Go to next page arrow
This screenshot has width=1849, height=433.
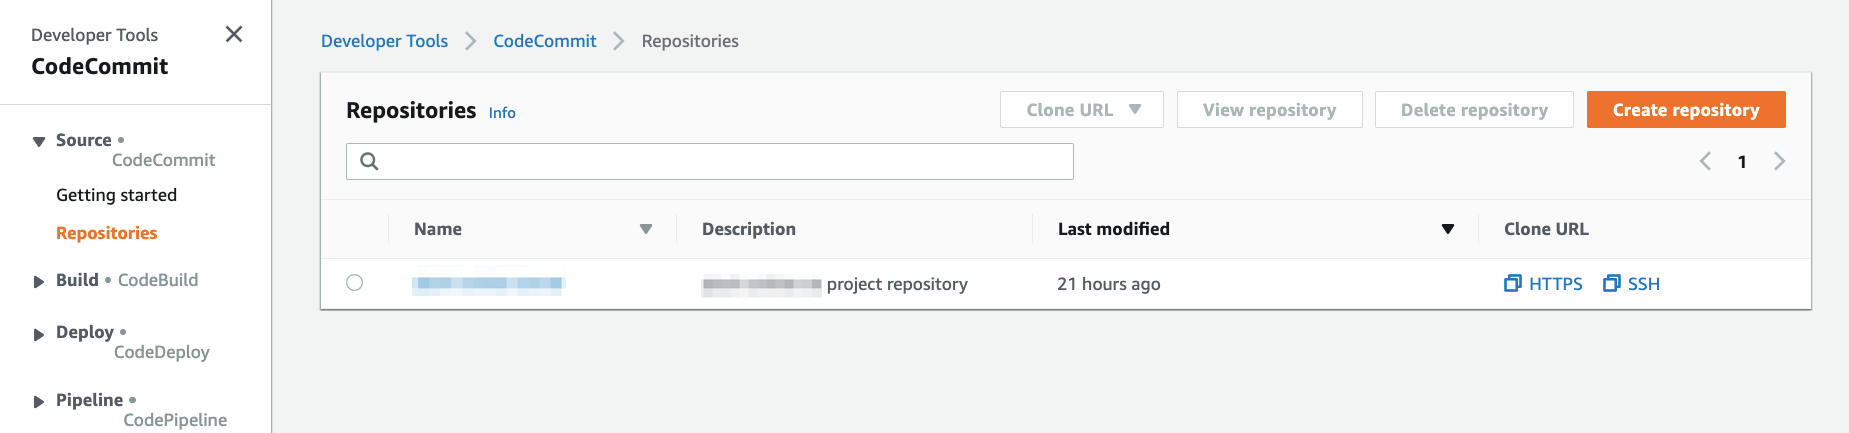click(x=1779, y=161)
